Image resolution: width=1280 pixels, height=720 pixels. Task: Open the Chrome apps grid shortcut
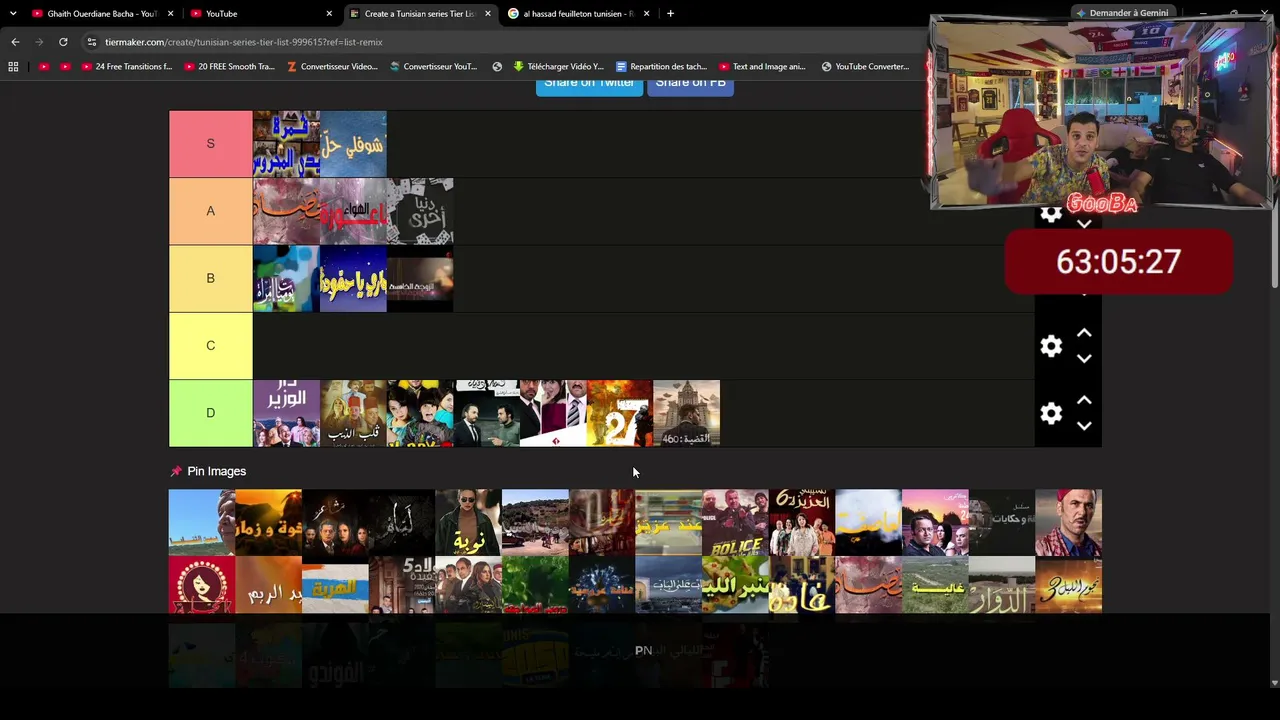pos(13,67)
